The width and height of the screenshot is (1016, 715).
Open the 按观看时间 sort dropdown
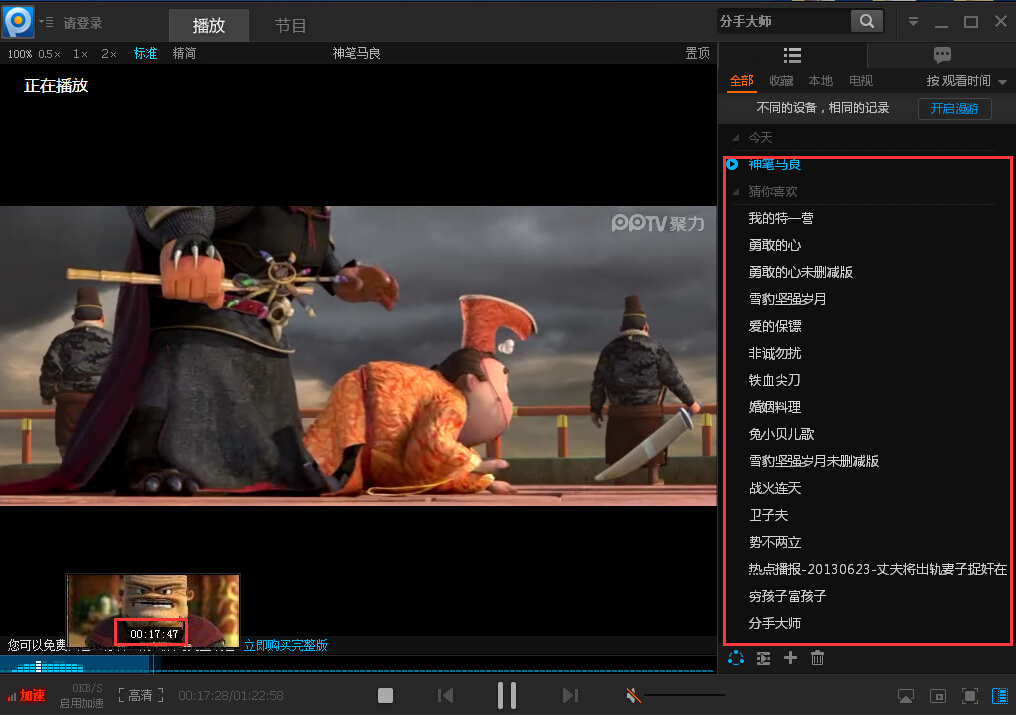coord(966,81)
